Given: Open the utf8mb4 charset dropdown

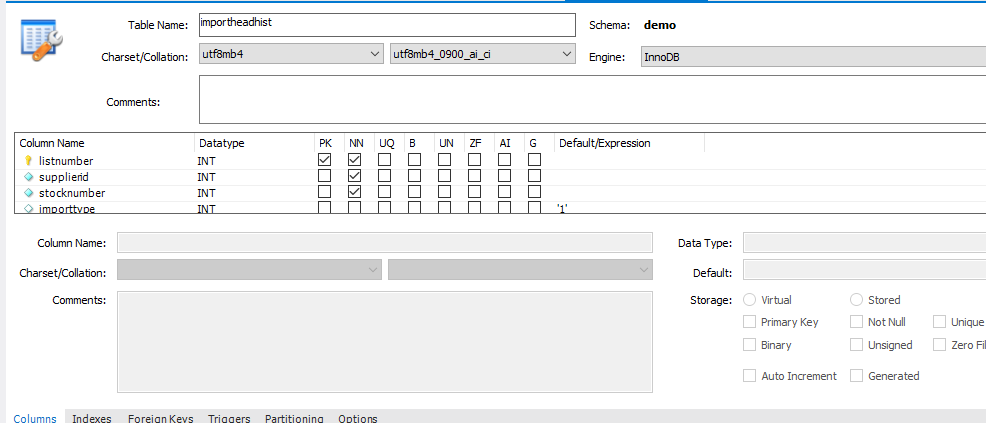Looking at the screenshot, I should (291, 54).
